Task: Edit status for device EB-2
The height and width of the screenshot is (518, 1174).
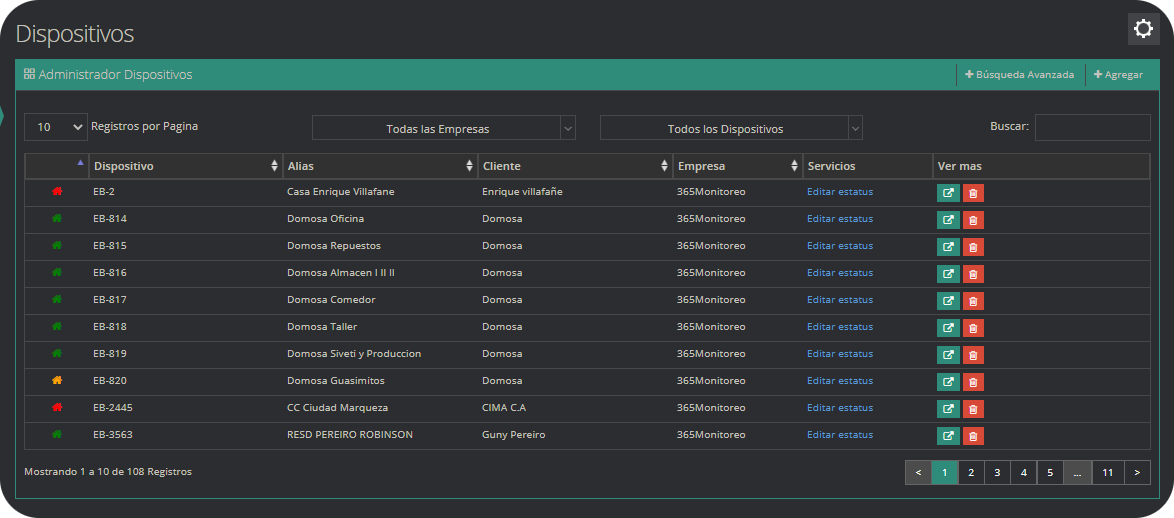Action: click(839, 192)
